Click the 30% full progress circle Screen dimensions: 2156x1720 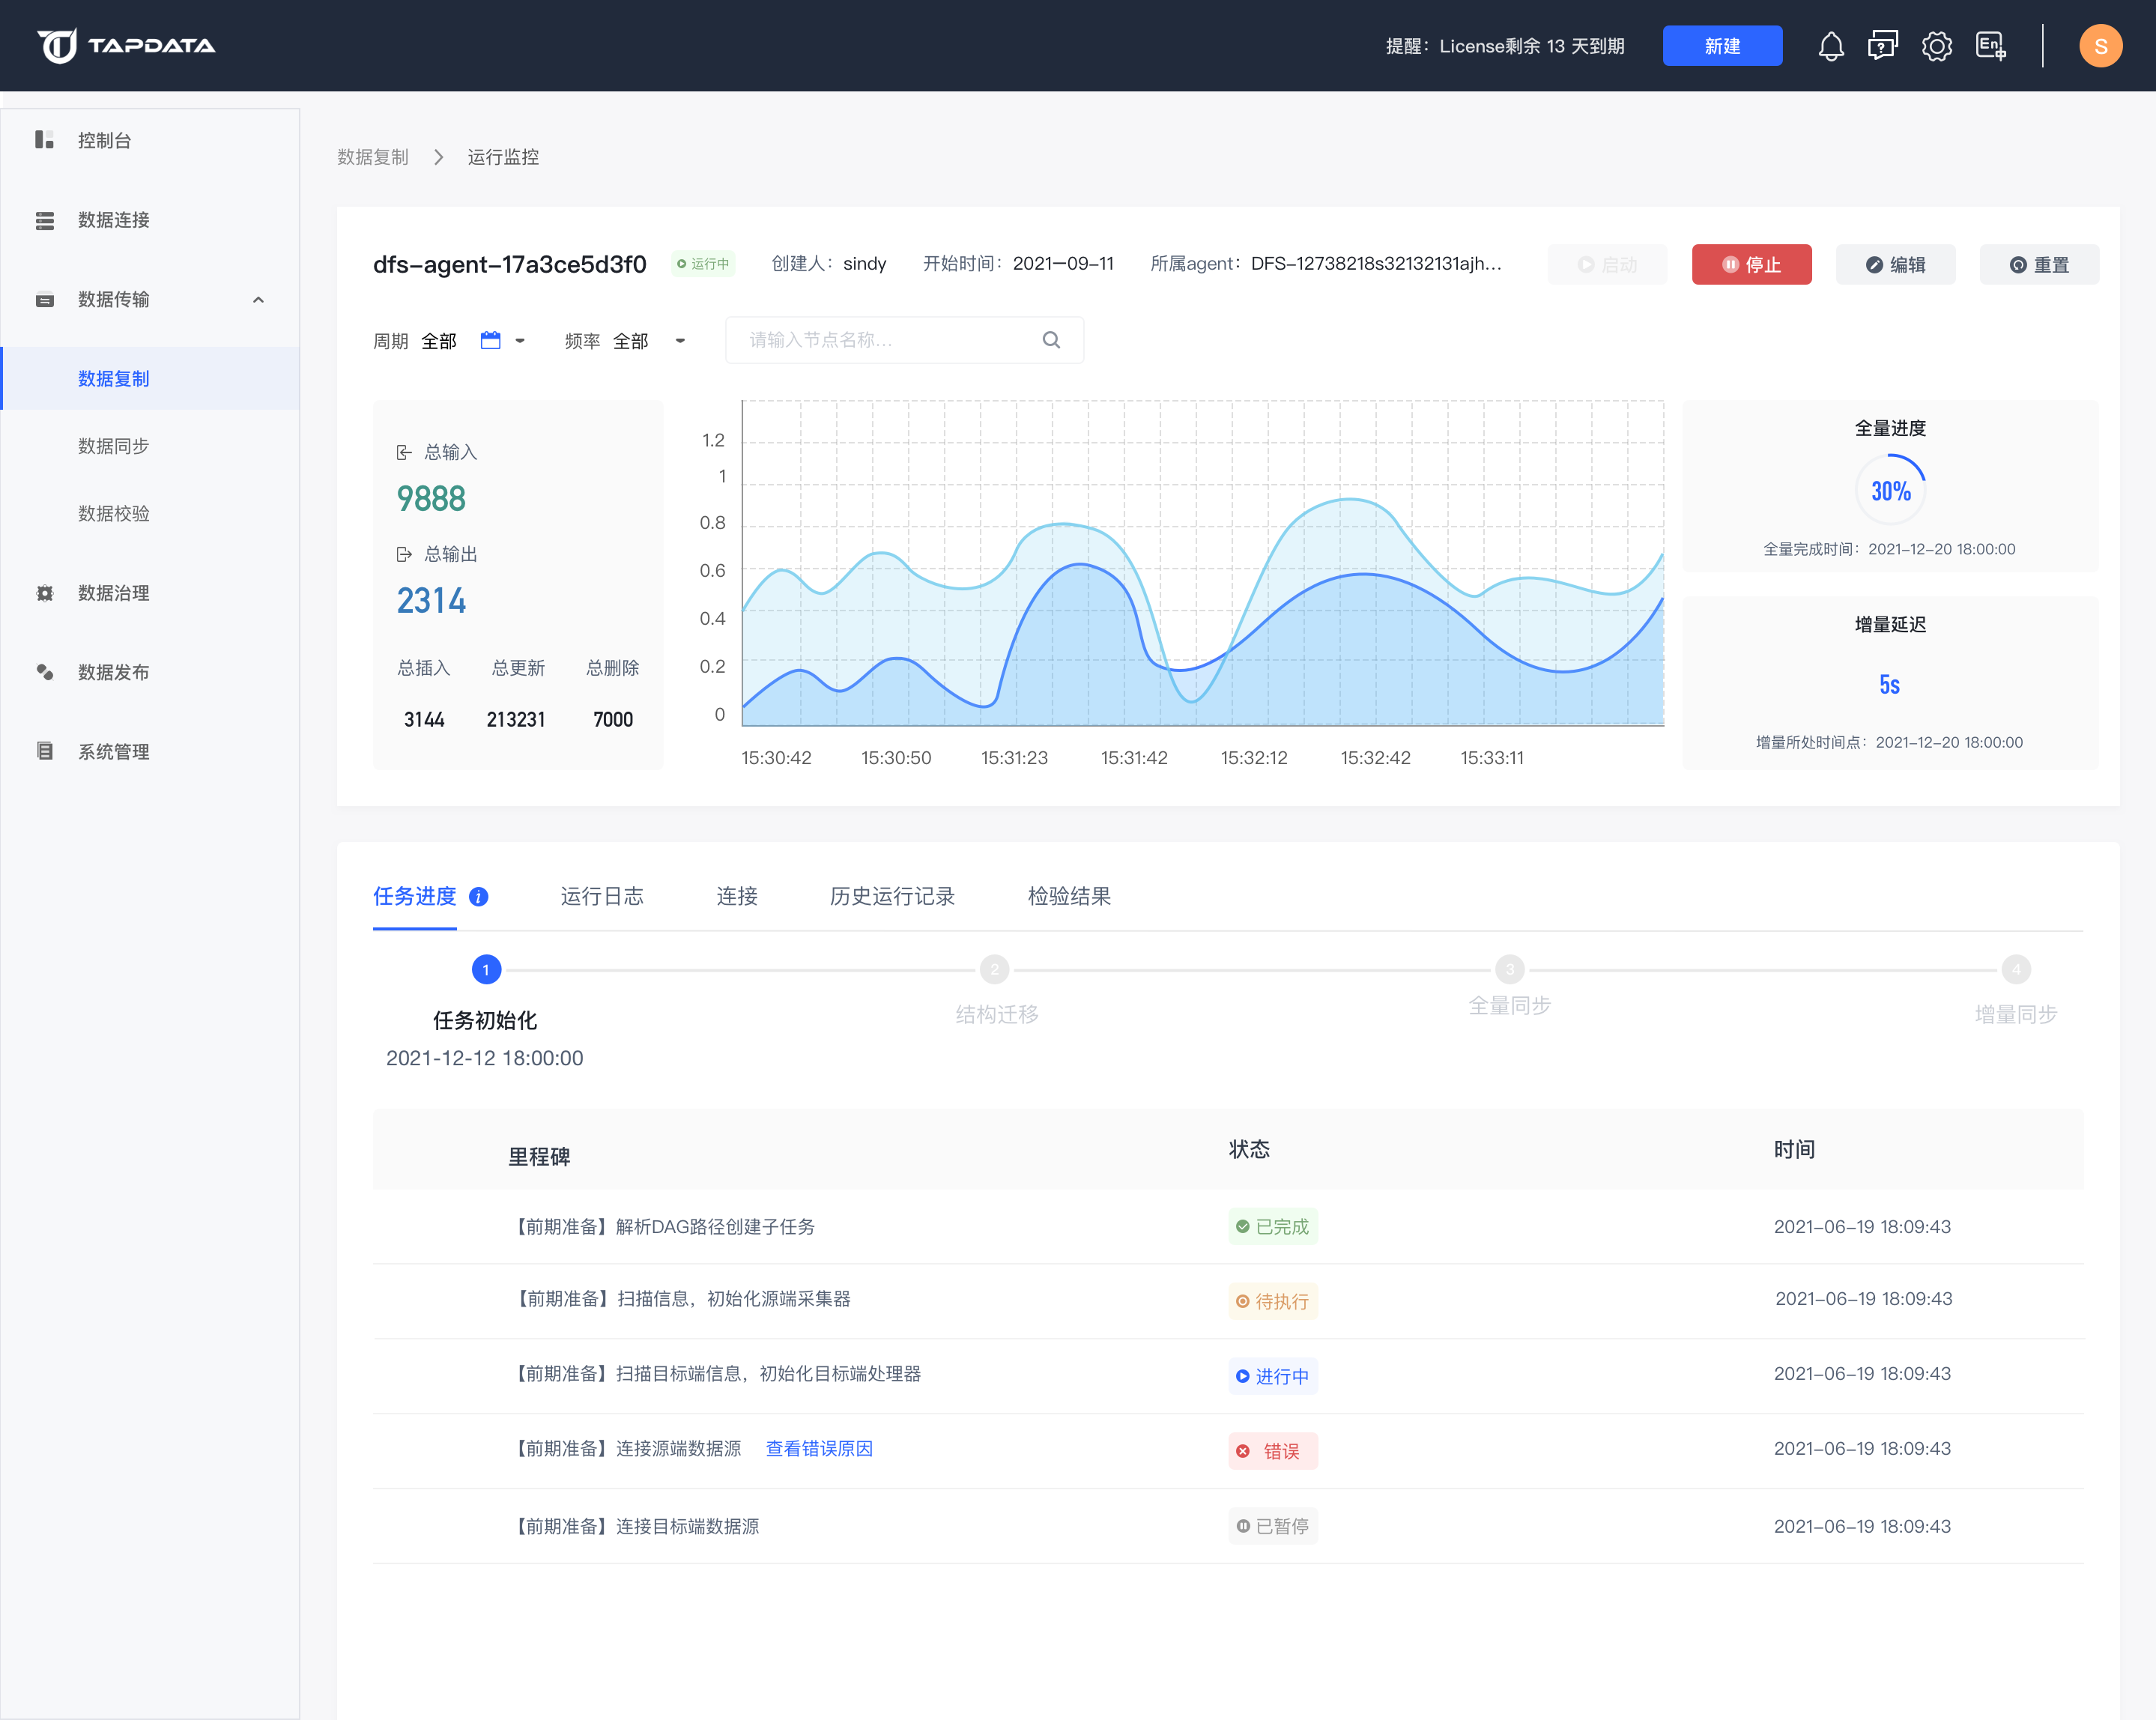click(1890, 490)
